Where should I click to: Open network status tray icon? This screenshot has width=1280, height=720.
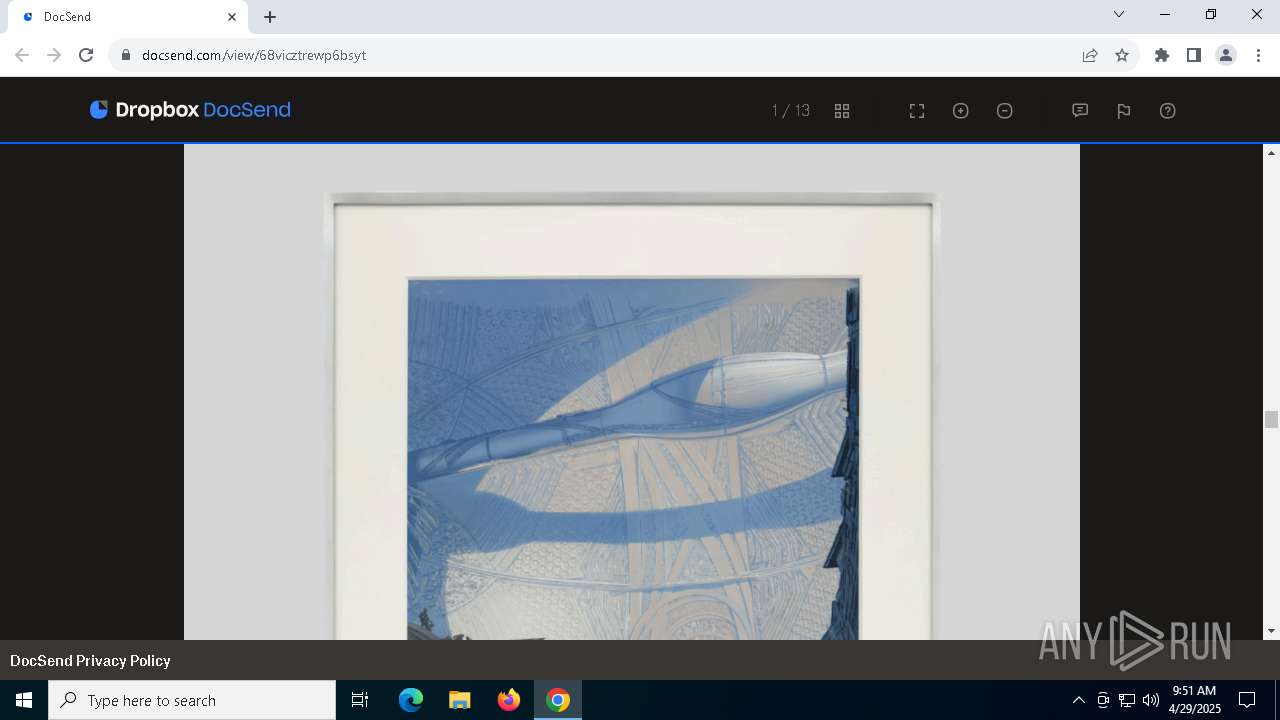pyautogui.click(x=1127, y=700)
